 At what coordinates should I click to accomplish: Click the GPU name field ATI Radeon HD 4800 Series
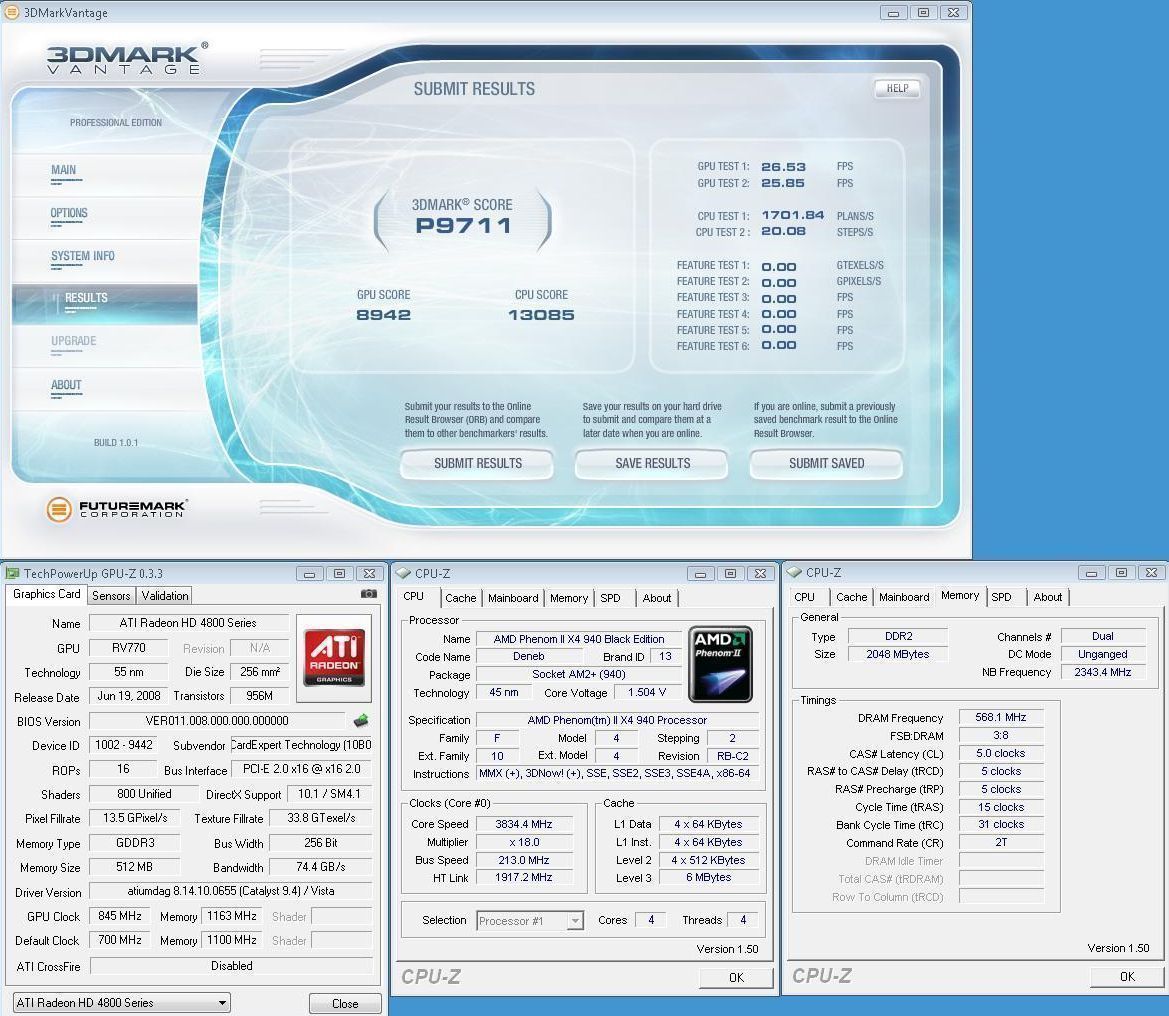[189, 622]
